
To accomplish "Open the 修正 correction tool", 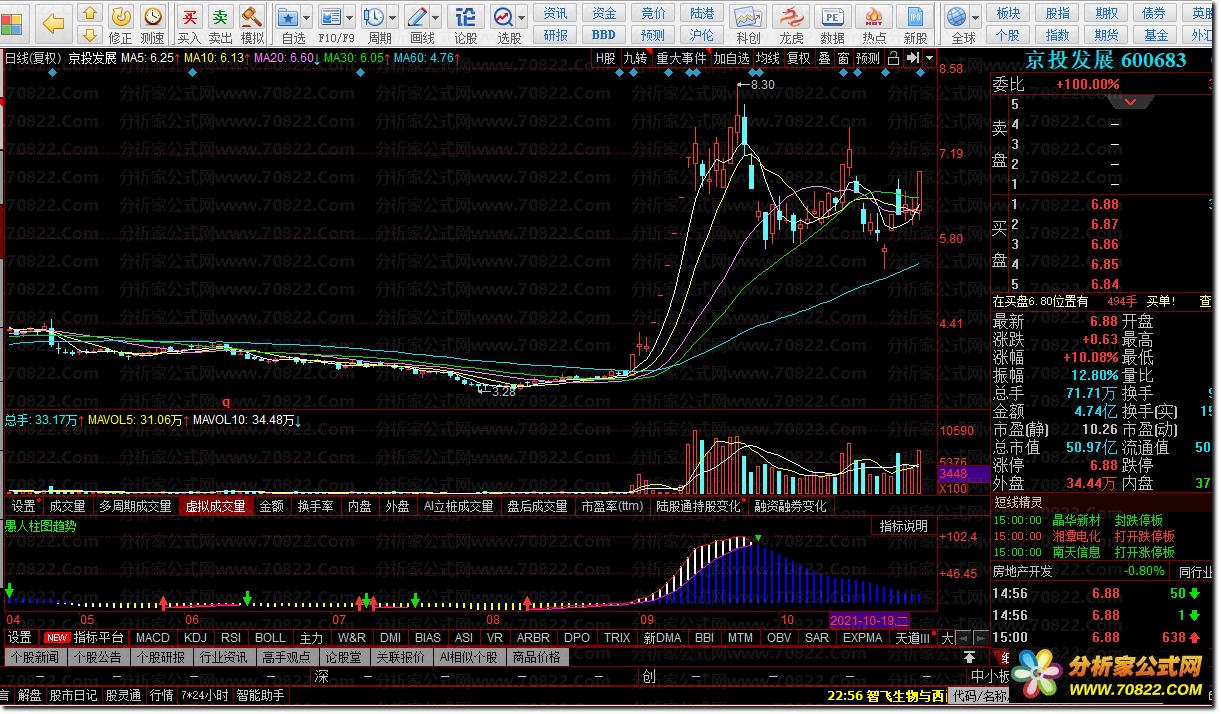I will [x=120, y=23].
